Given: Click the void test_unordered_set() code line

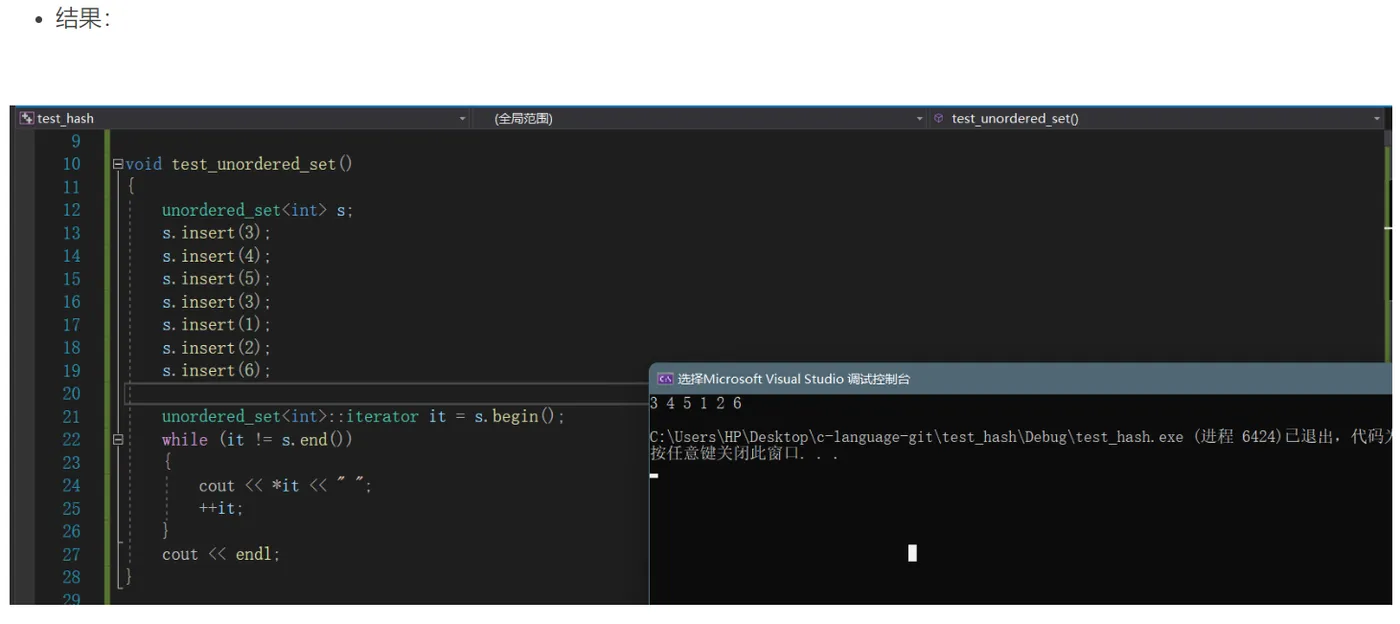Looking at the screenshot, I should (239, 164).
